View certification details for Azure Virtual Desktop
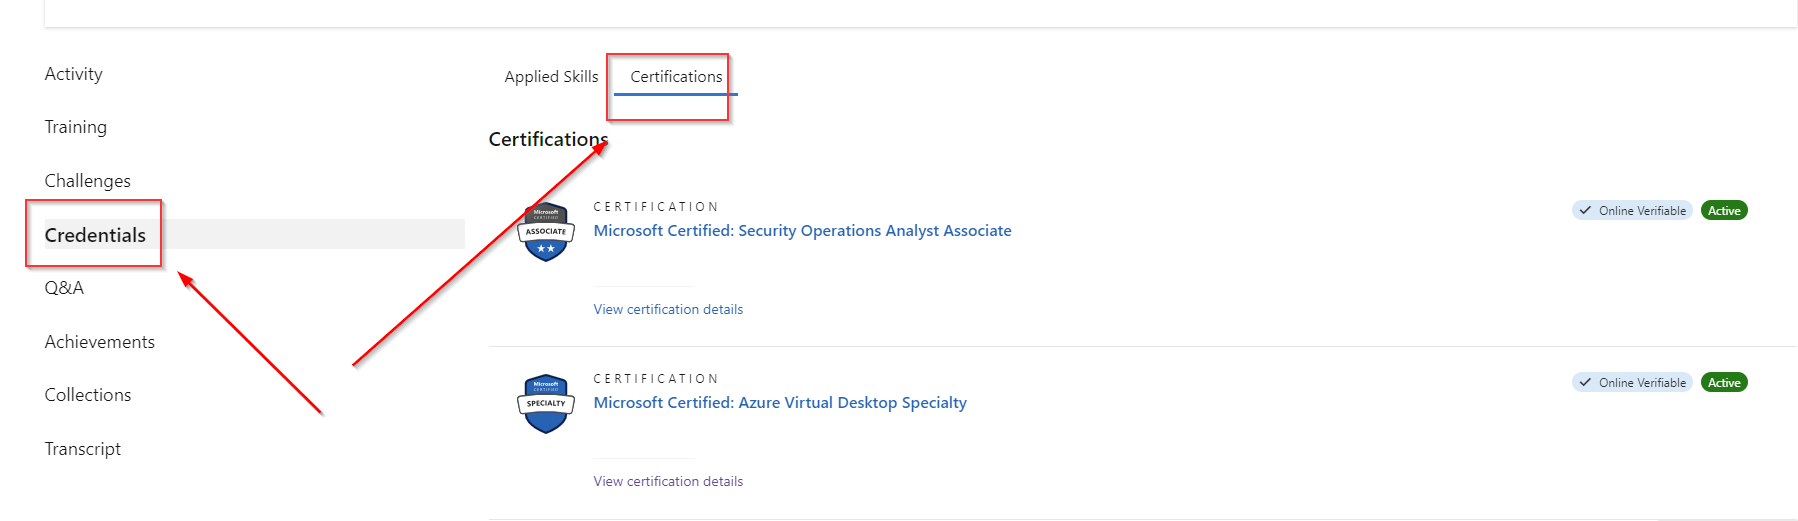1798x521 pixels. 668,482
